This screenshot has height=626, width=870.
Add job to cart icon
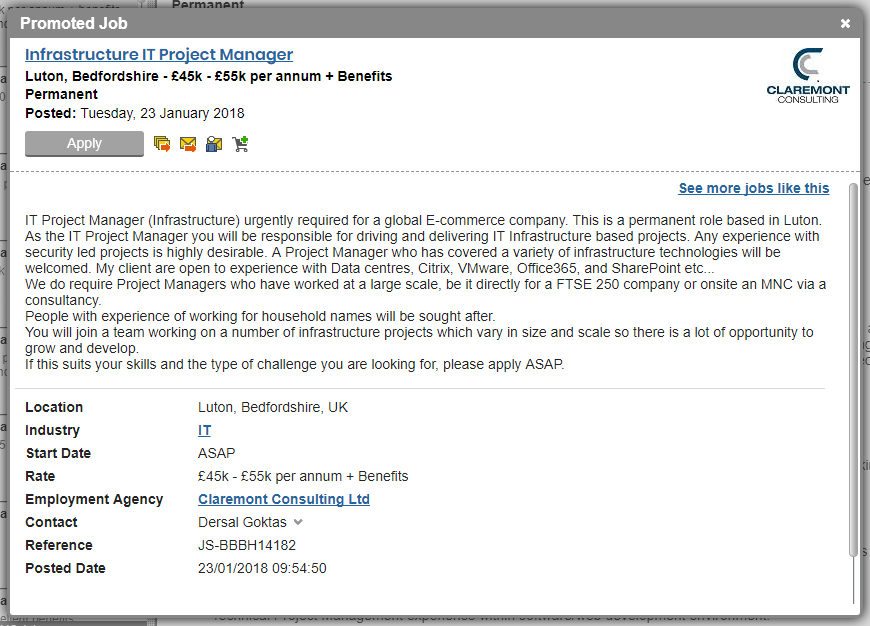[240, 144]
